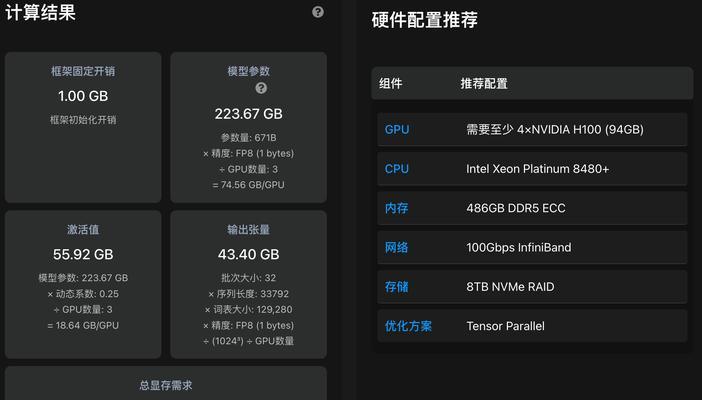The height and width of the screenshot is (400, 702).
Task: Click the 框架初始化开销 description text
Action: pos(83,120)
